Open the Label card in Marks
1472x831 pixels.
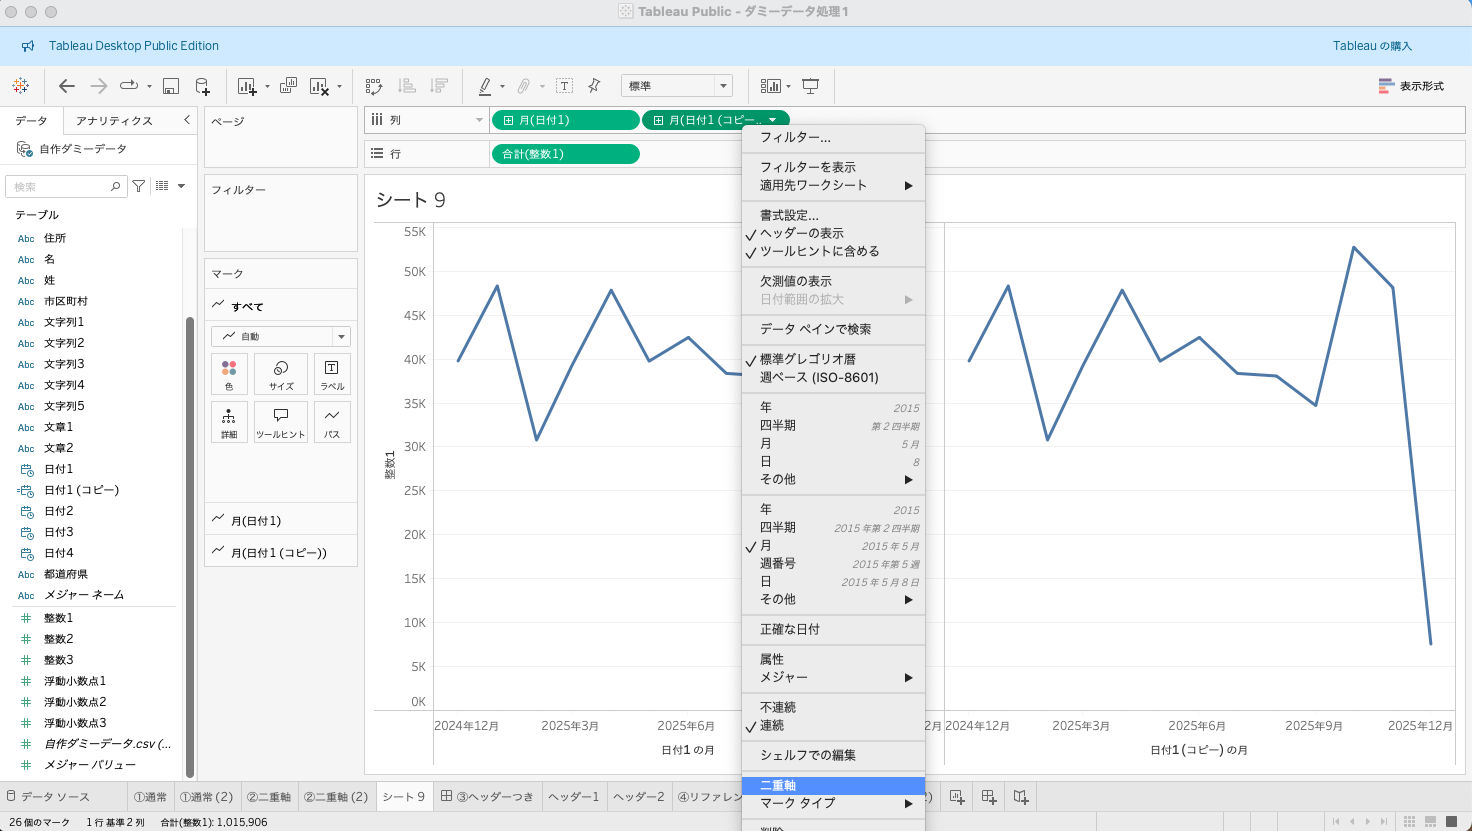click(x=332, y=374)
